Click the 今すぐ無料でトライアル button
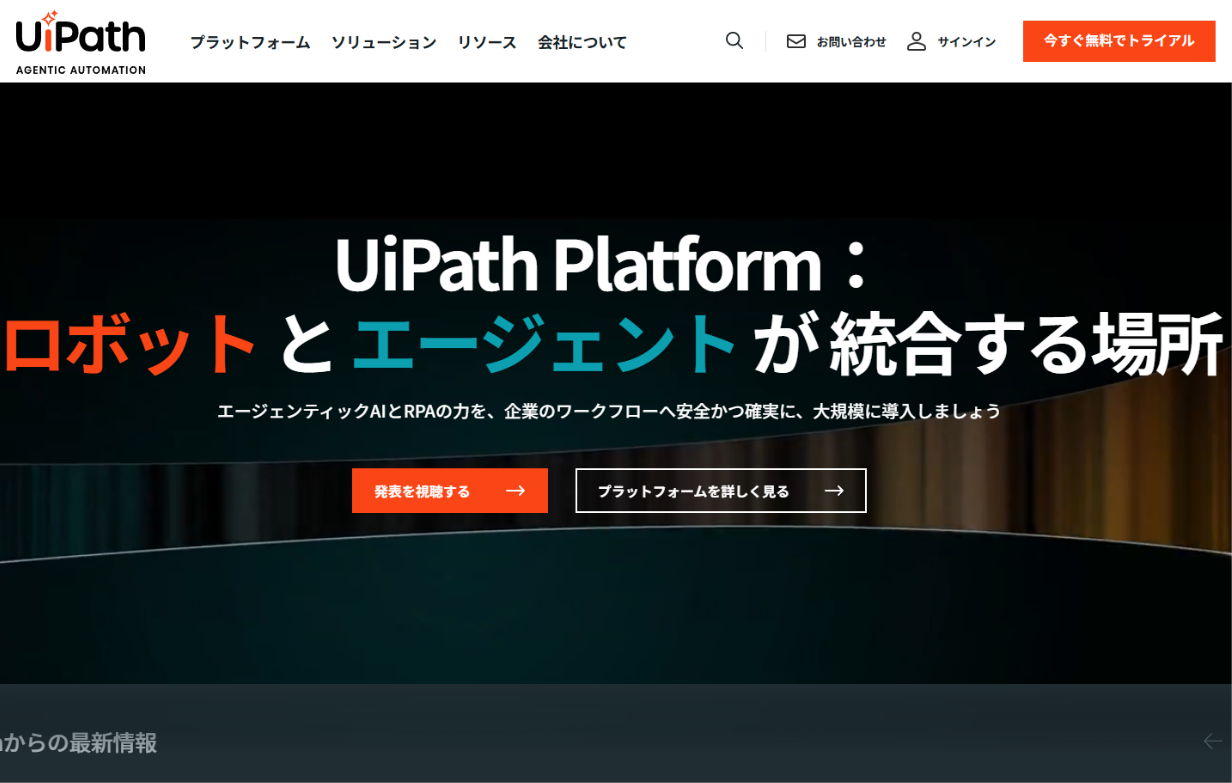Screen dimensions: 1232x783 (1119, 41)
